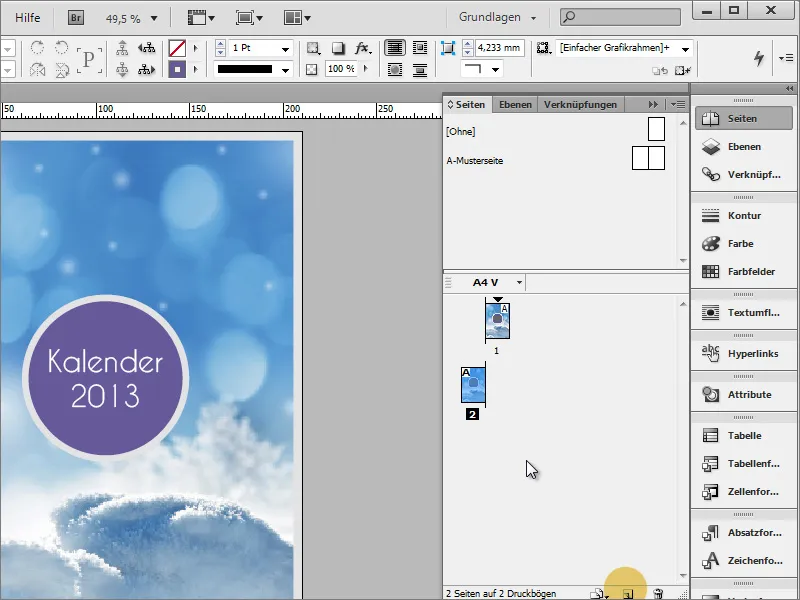Open the stroke type line dropdown
The image size is (800, 600).
point(285,70)
